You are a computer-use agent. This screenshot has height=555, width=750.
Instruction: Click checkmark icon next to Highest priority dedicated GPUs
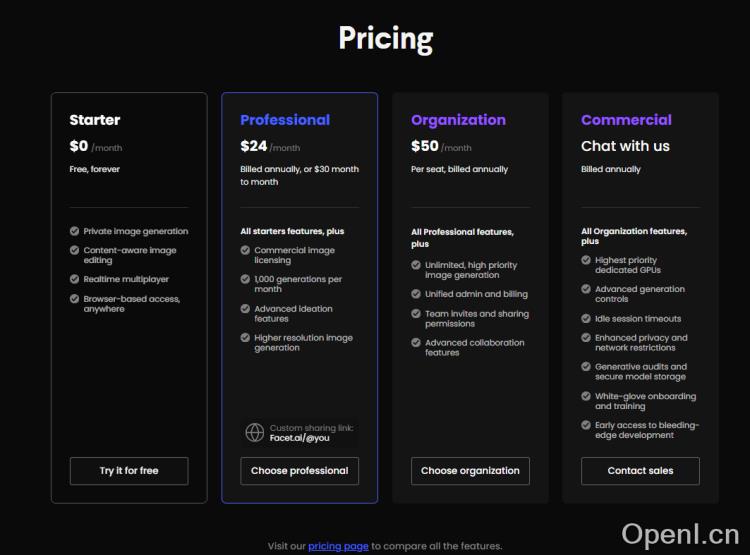point(586,260)
